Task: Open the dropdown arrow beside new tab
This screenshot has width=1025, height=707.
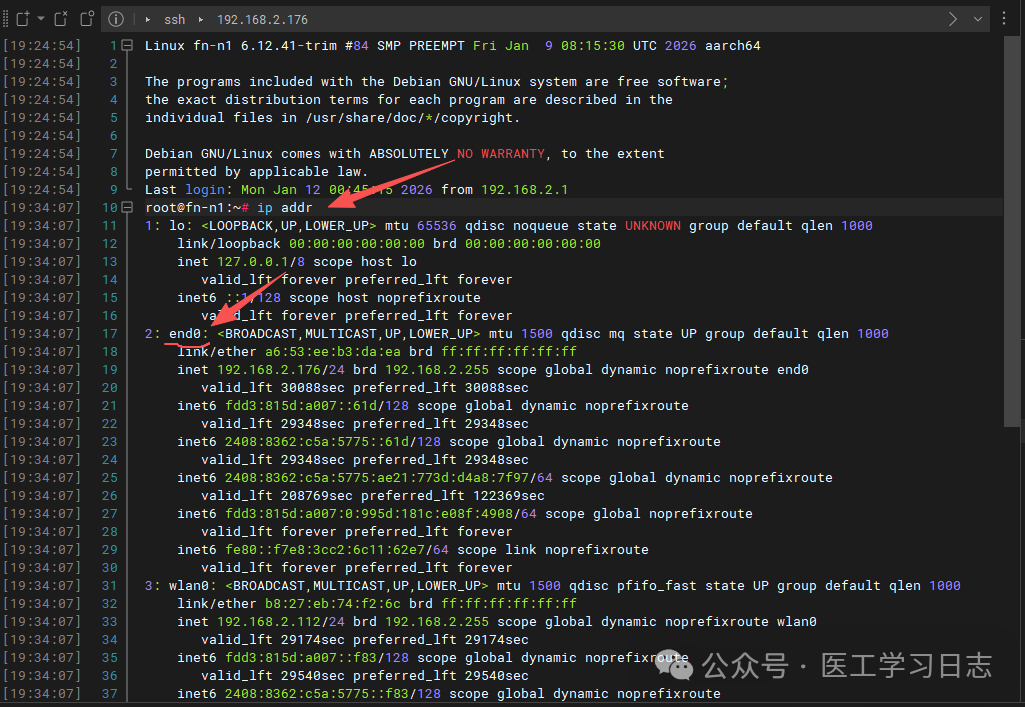Action: pyautogui.click(x=41, y=19)
